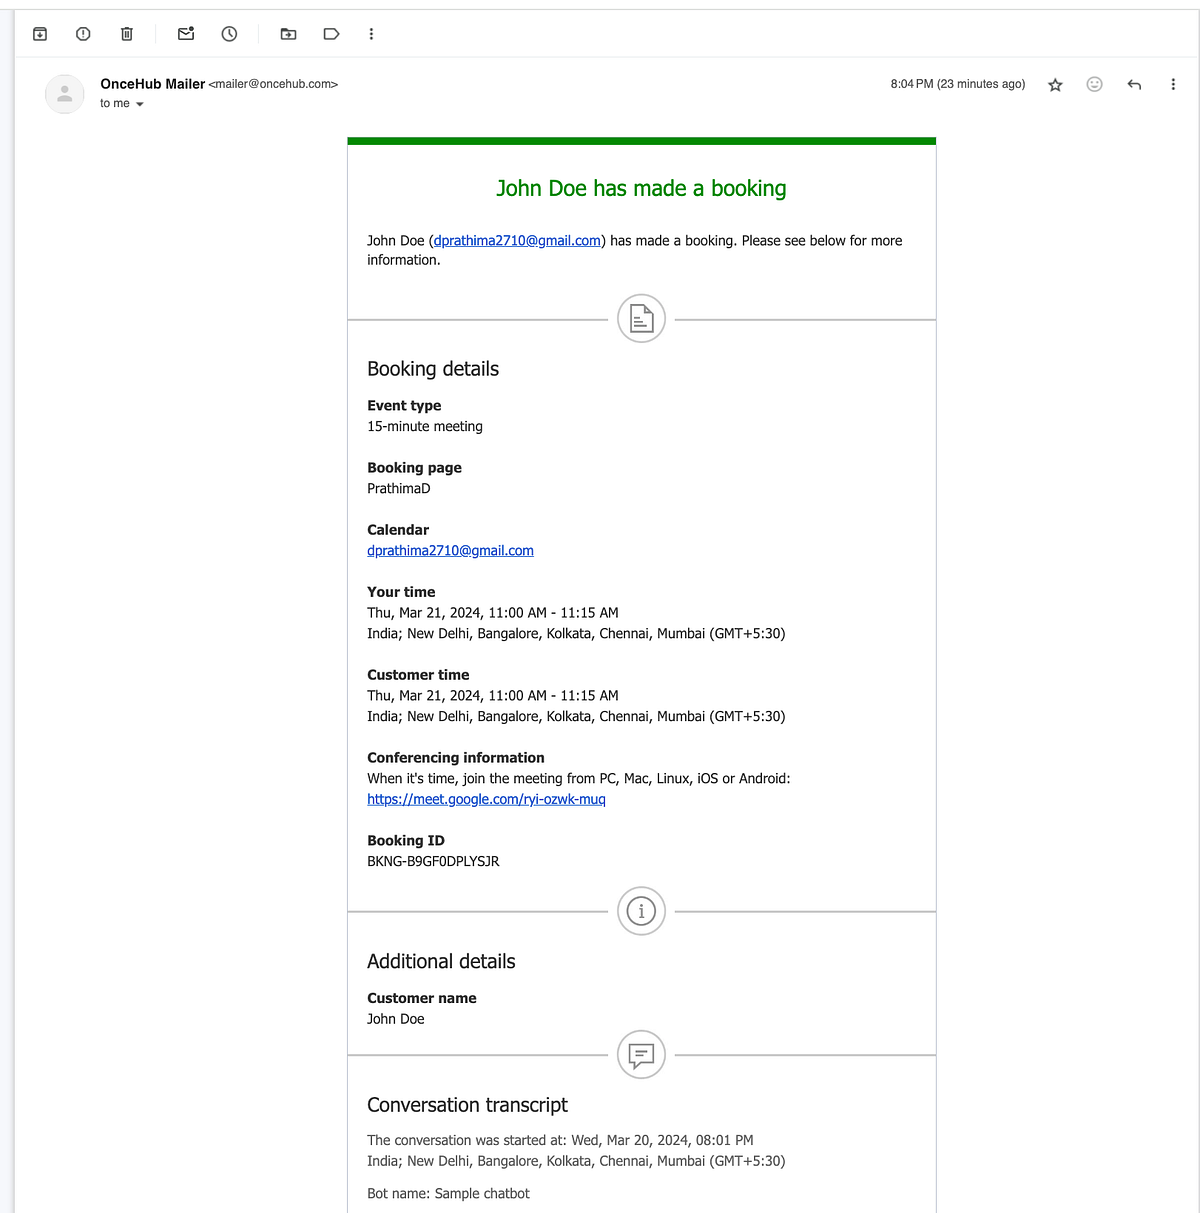Viewport: 1200px width, 1213px height.
Task: Click the sender profile avatar
Action: 65,94
